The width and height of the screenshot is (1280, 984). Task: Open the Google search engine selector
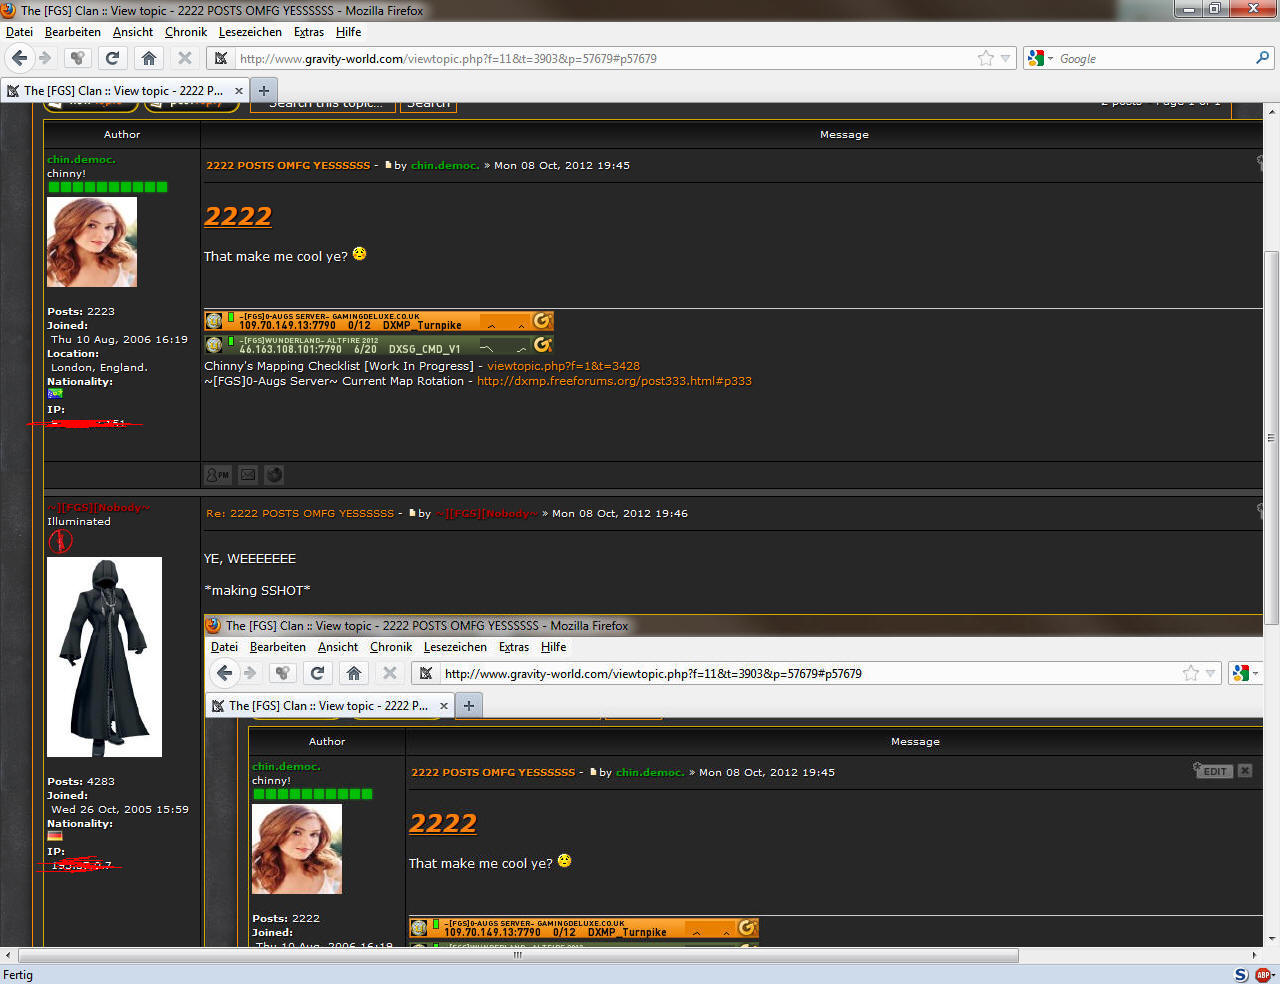point(1040,58)
